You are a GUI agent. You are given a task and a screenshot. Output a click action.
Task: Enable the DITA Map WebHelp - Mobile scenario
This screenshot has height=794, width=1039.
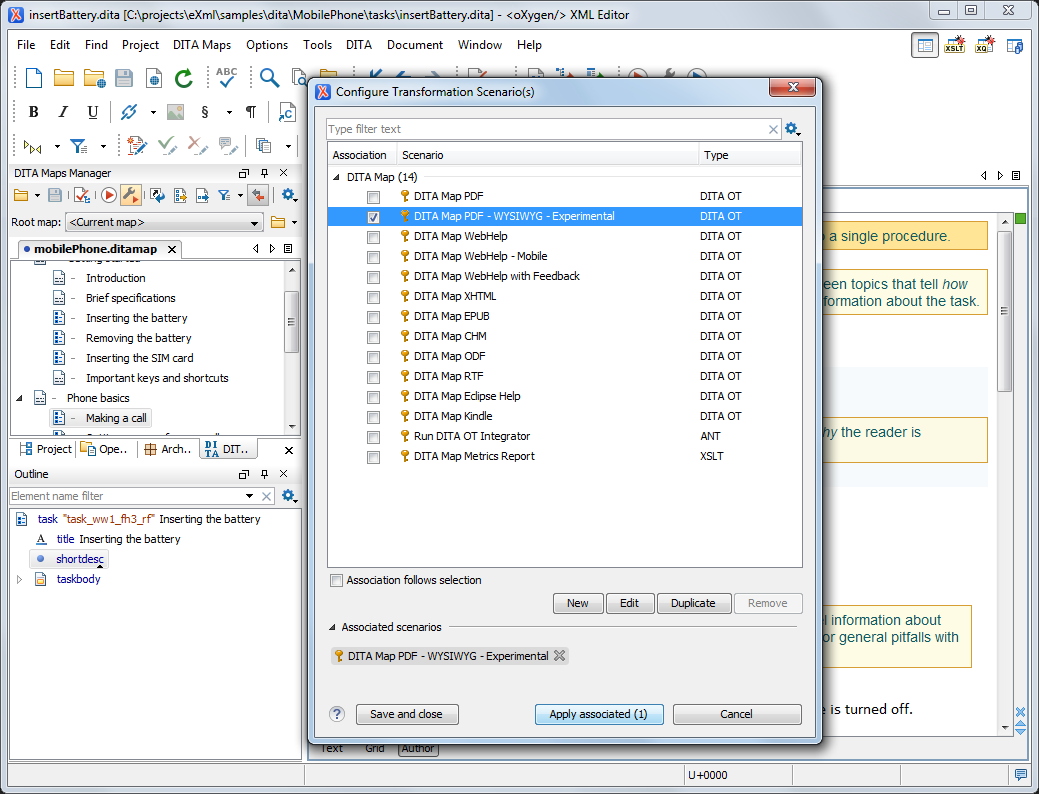tap(374, 256)
